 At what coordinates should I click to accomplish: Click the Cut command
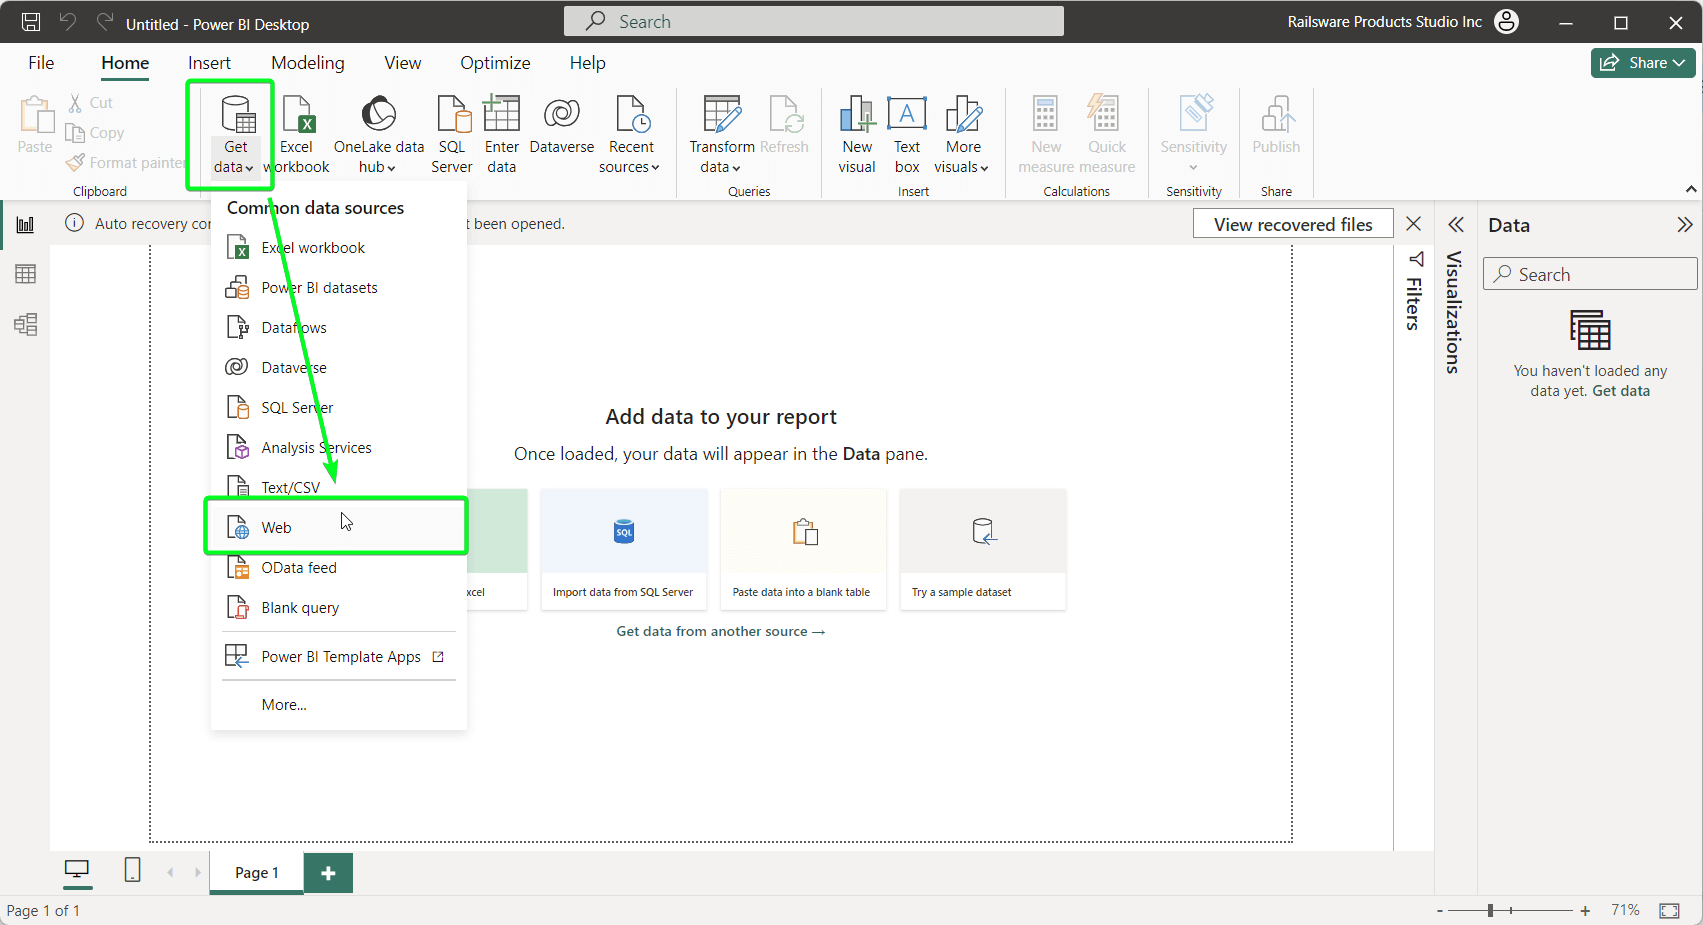pyautogui.click(x=90, y=103)
